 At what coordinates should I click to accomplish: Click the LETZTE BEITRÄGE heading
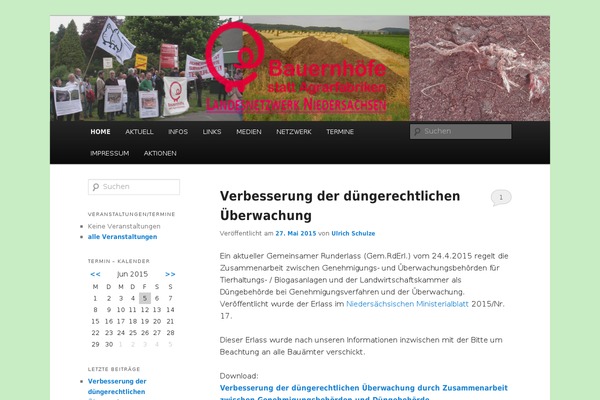(x=114, y=369)
